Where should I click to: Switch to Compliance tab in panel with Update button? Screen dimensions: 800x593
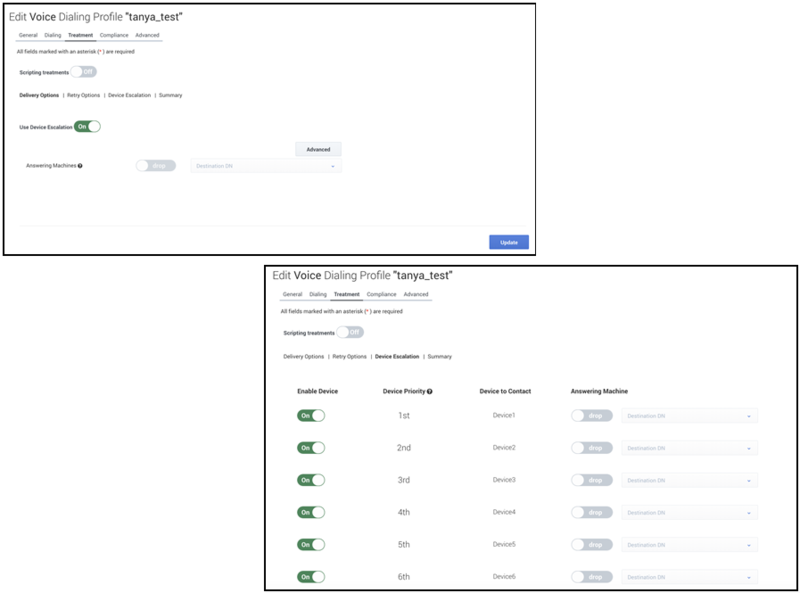[x=114, y=35]
